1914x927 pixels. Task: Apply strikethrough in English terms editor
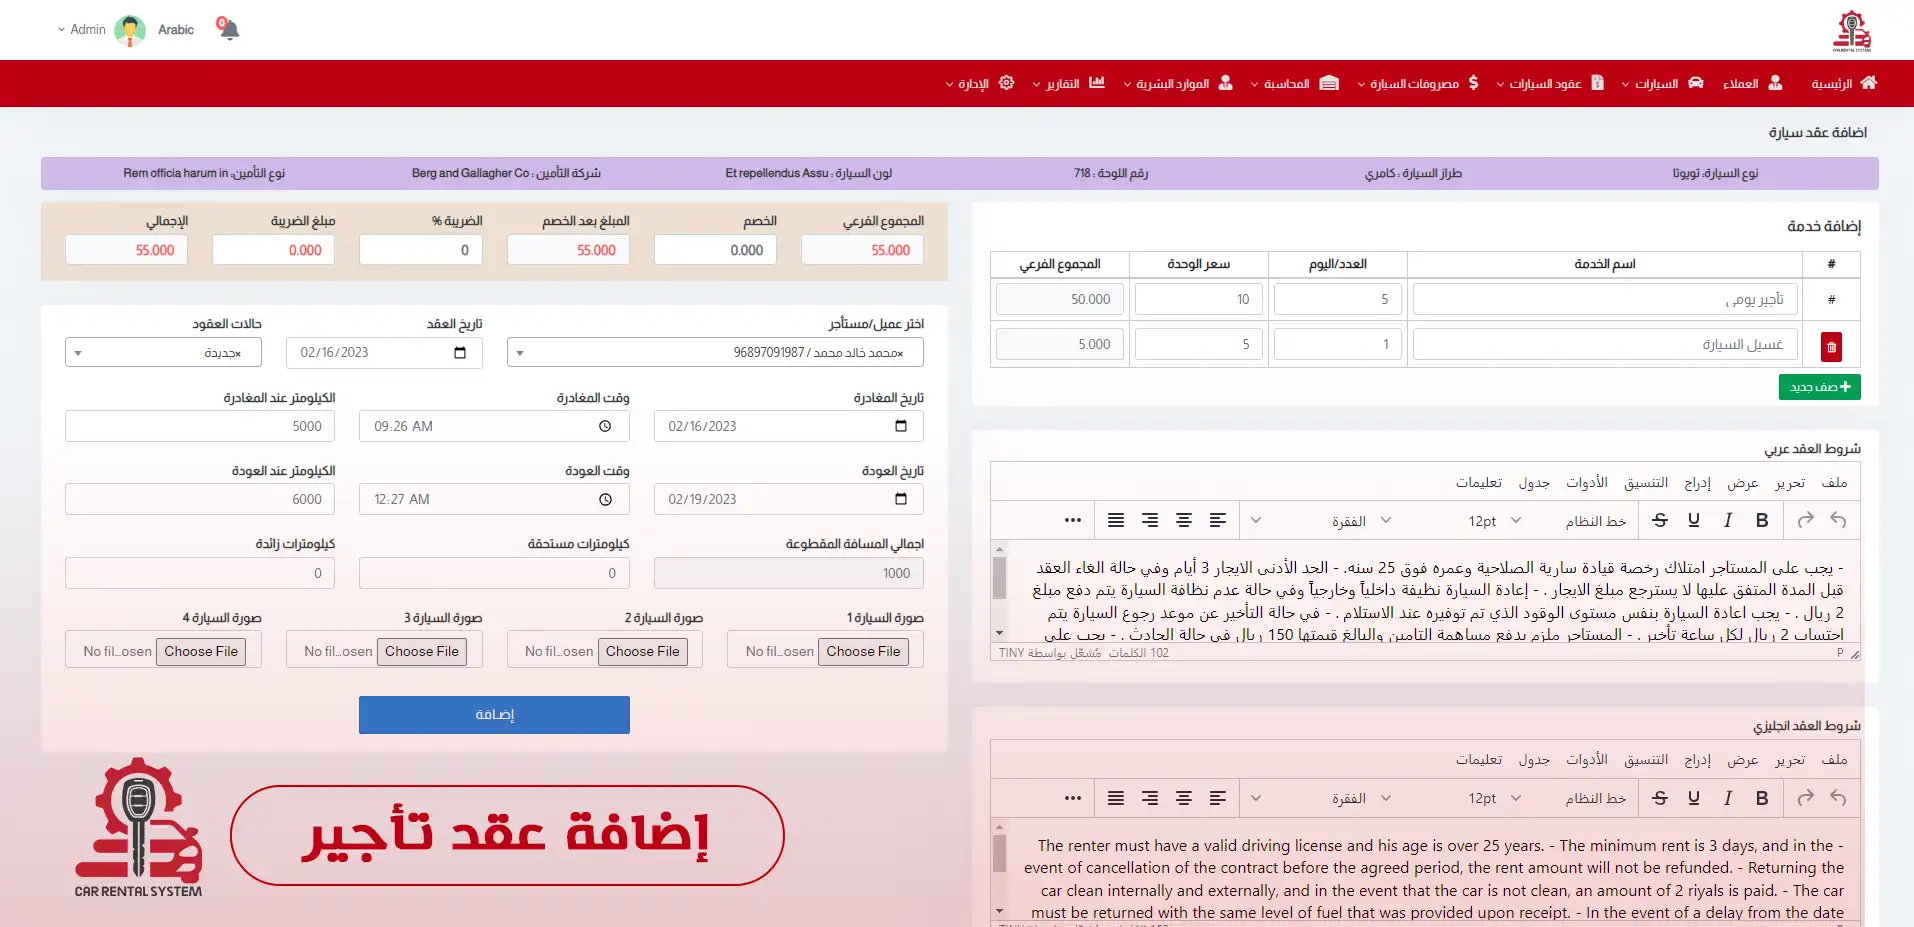[1660, 798]
